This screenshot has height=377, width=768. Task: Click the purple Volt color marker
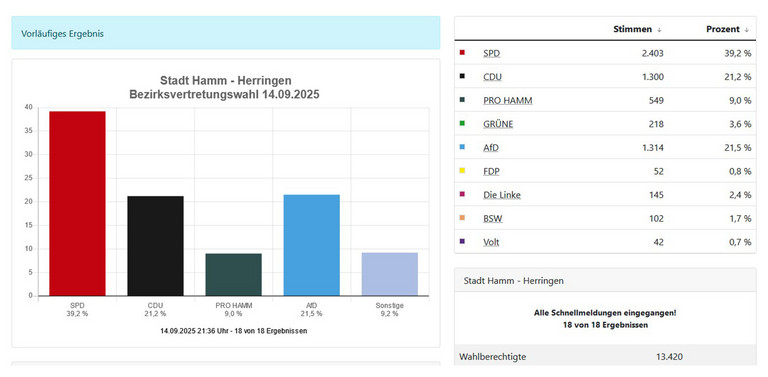click(x=462, y=241)
